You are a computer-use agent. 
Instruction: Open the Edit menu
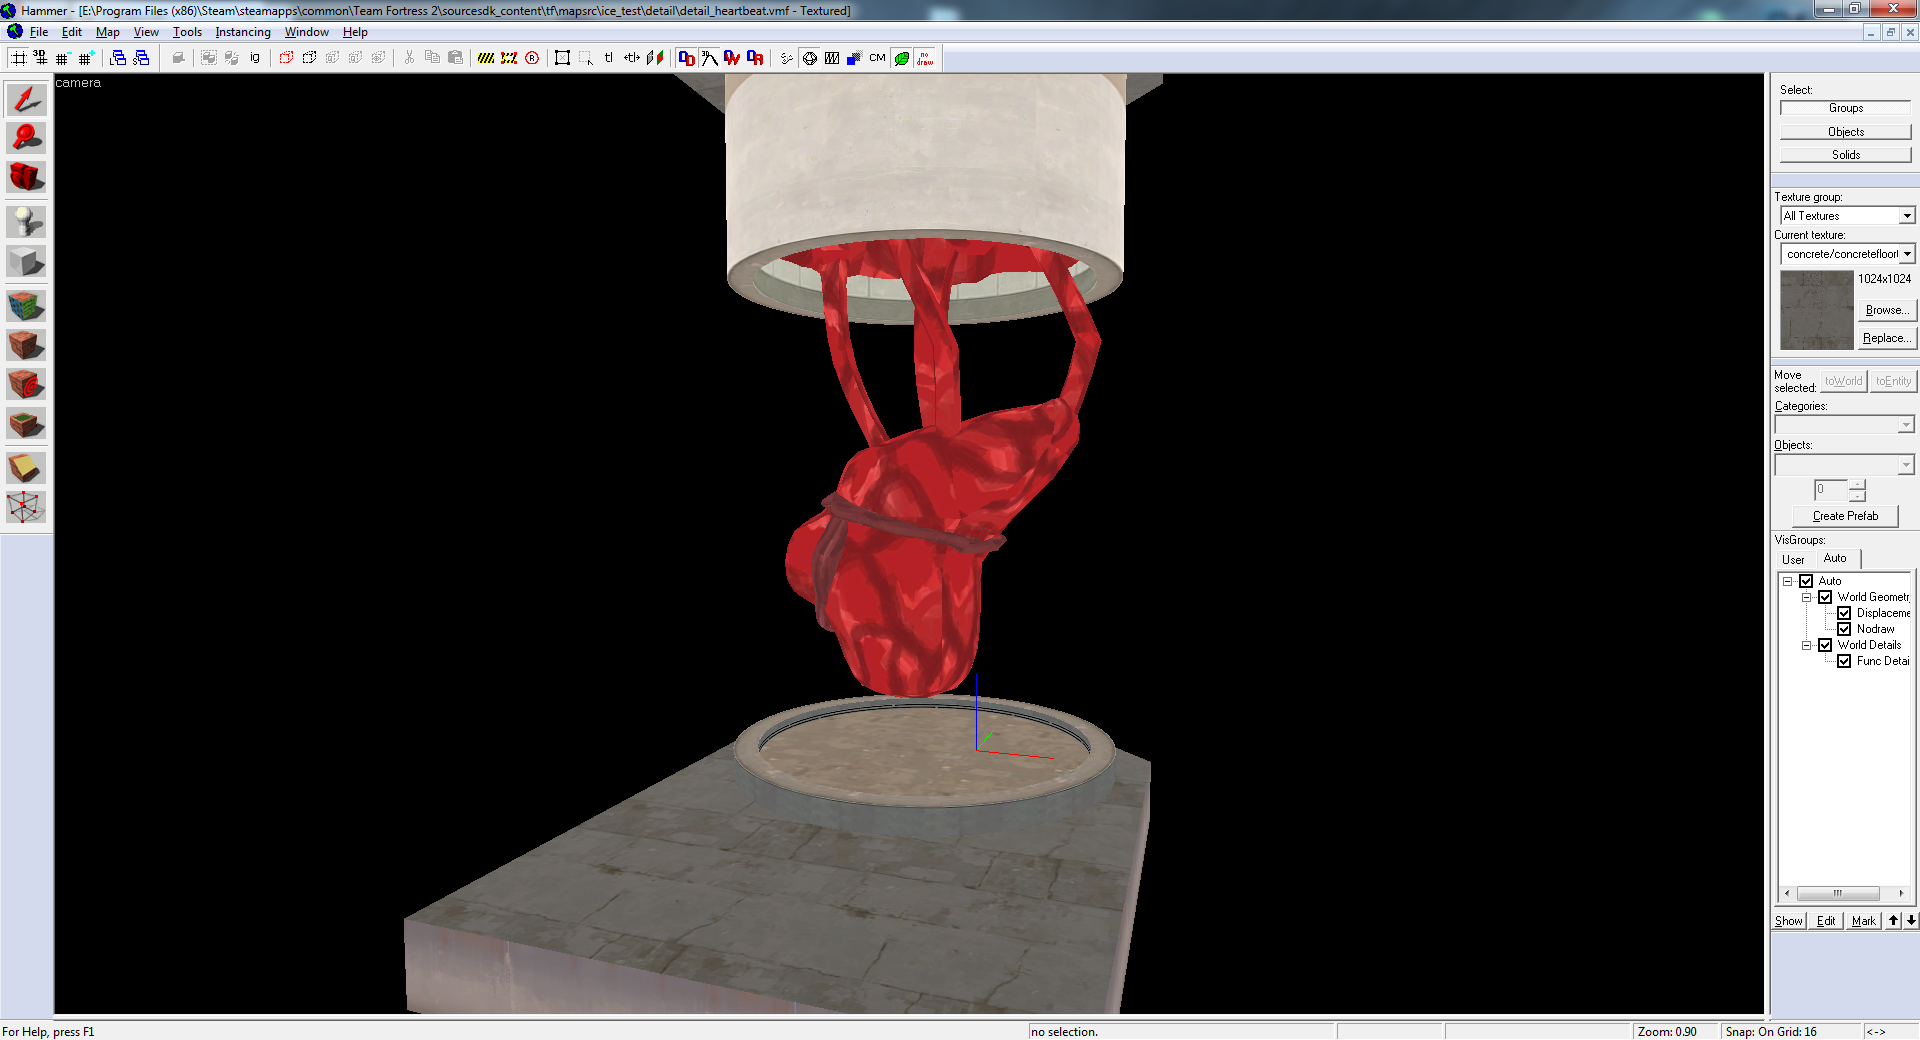point(72,32)
